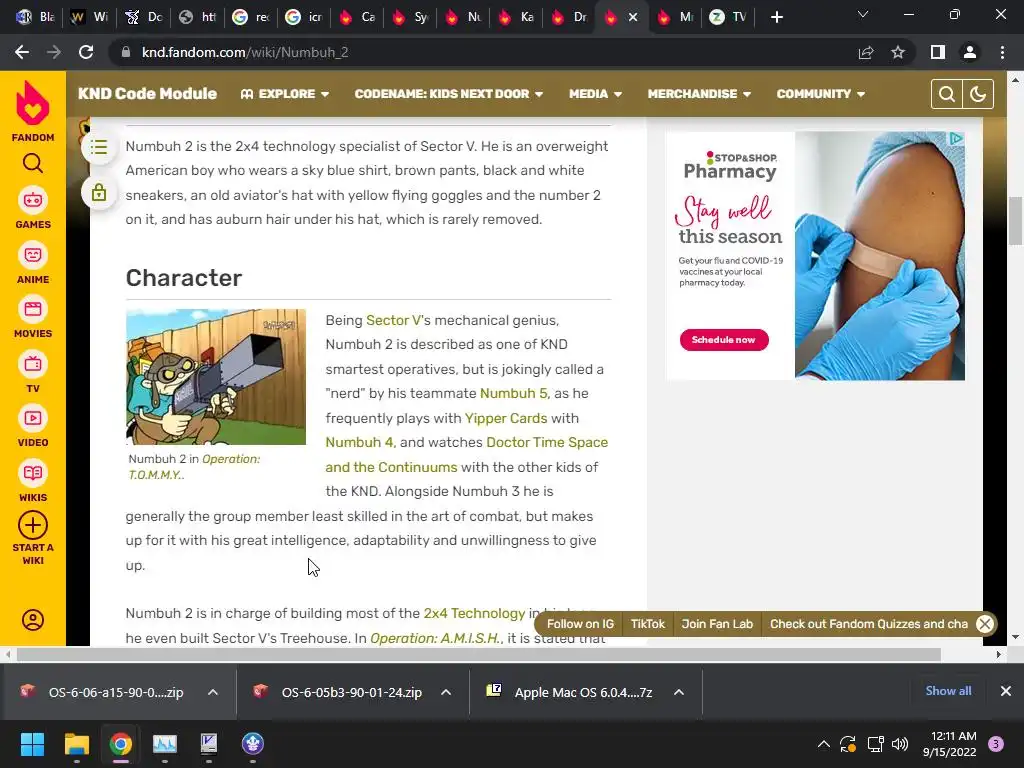Open File Explorer from the taskbar
The height and width of the screenshot is (768, 1024).
tap(76, 744)
